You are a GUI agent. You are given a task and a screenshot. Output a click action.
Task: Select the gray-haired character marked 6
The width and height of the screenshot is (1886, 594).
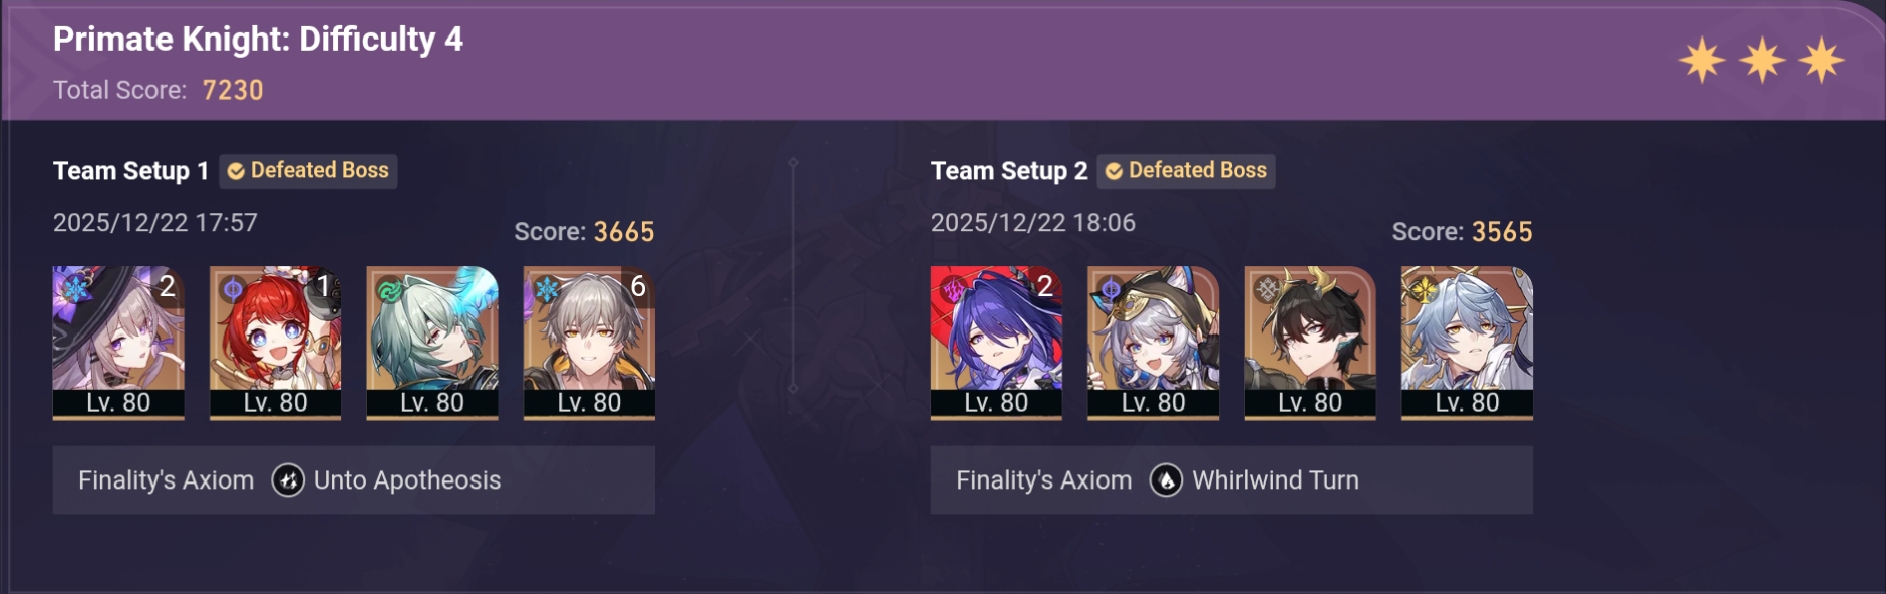589,343
